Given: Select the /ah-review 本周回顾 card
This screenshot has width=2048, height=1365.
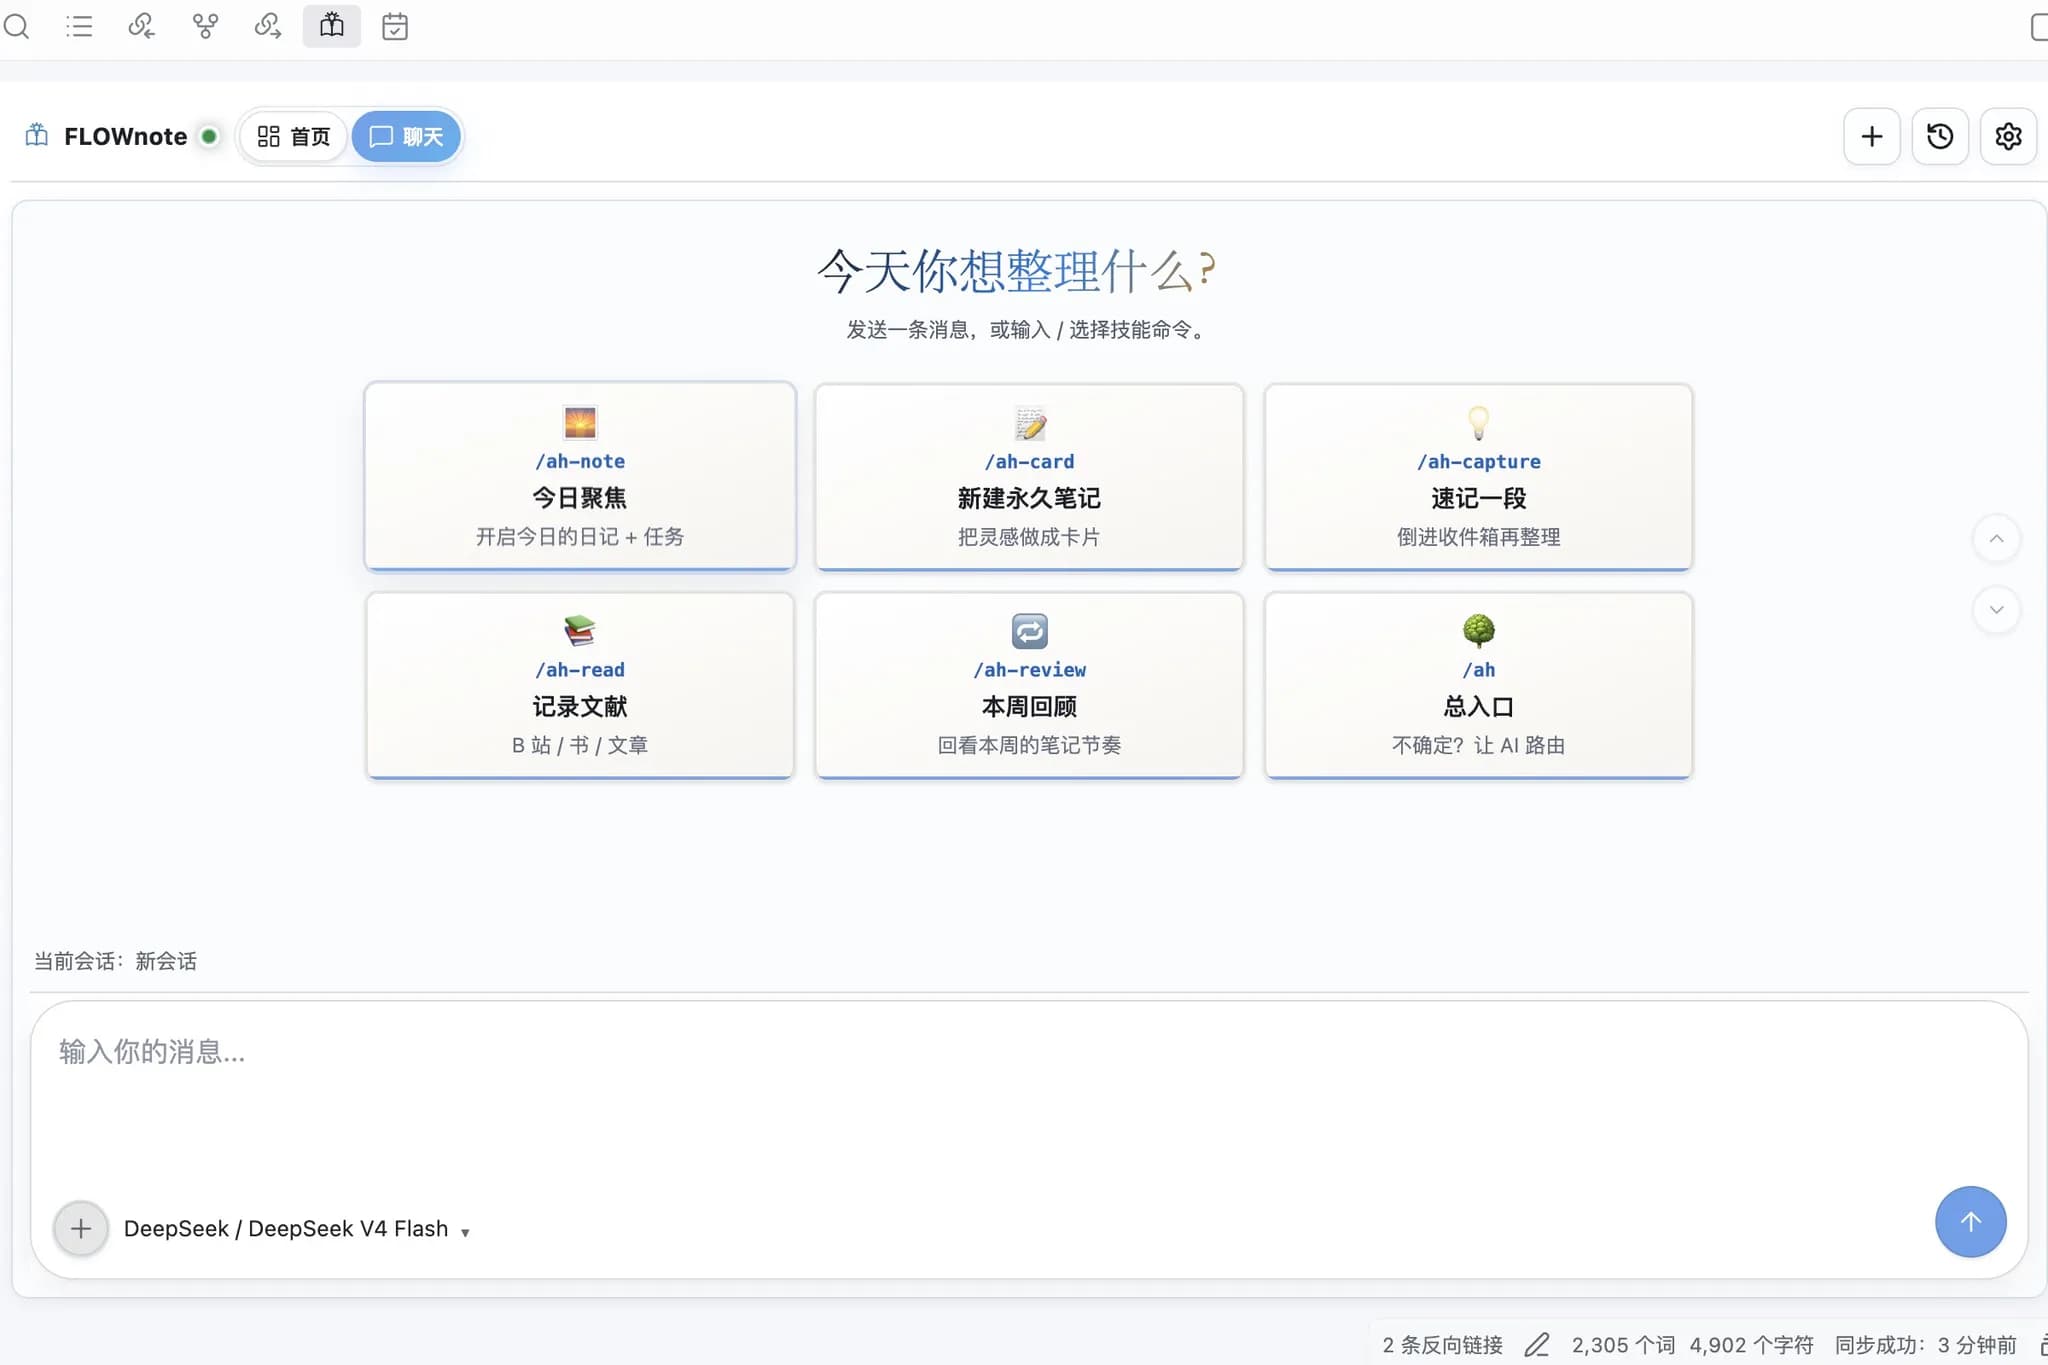Looking at the screenshot, I should tap(1029, 685).
